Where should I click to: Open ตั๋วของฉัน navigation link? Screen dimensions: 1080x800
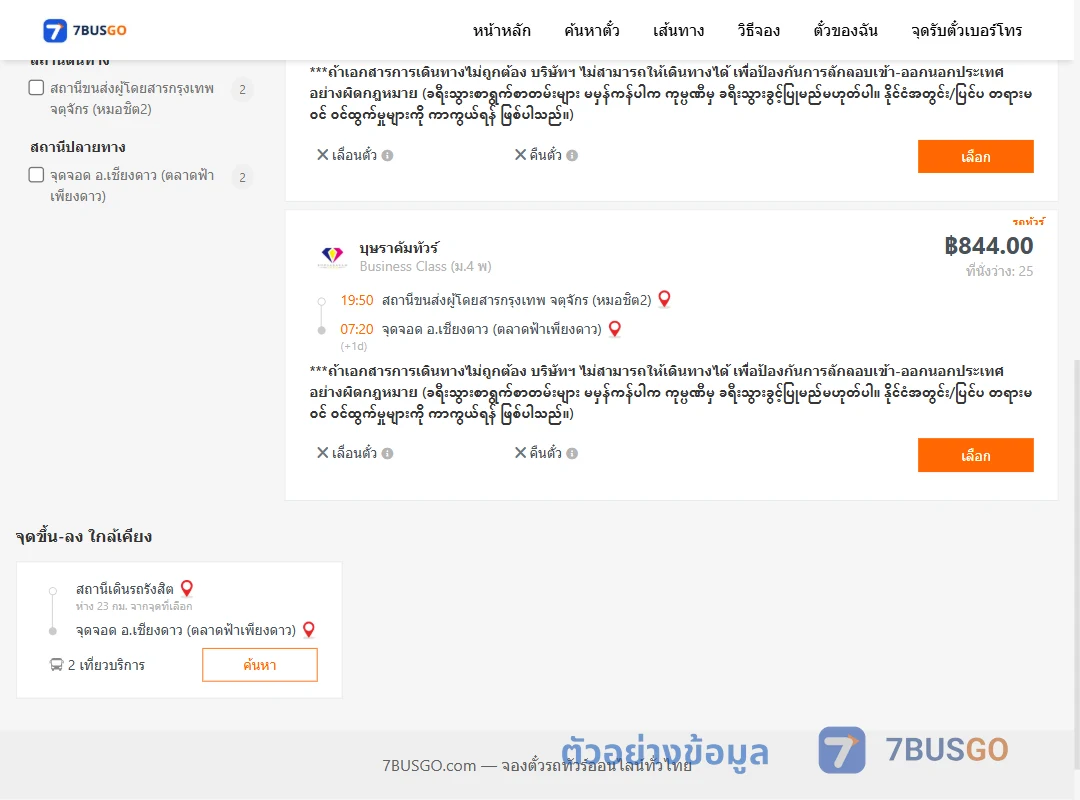(x=845, y=30)
